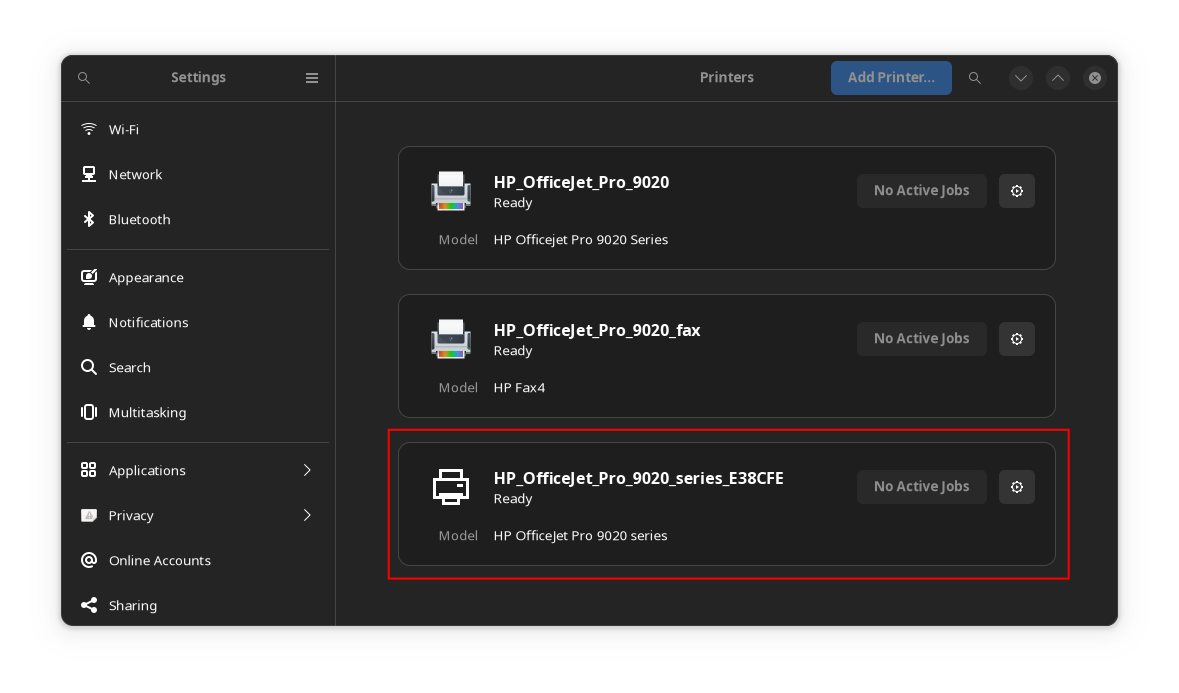Image resolution: width=1179 pixels, height=693 pixels.
Task: Click the Add Printer button
Action: tap(891, 77)
